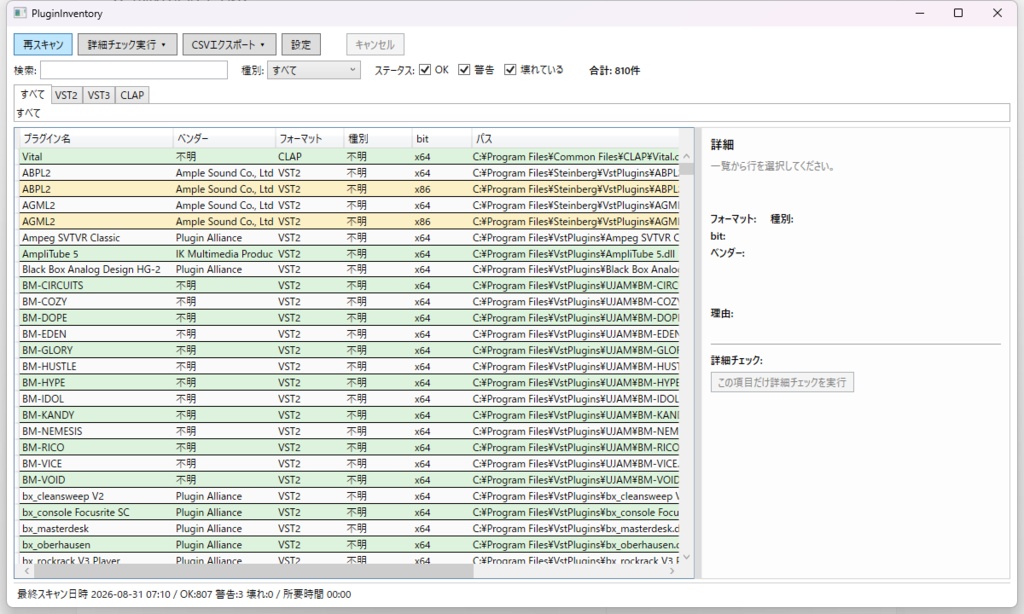Minimize the PluginInventory window
The image size is (1024, 614).
pos(920,13)
